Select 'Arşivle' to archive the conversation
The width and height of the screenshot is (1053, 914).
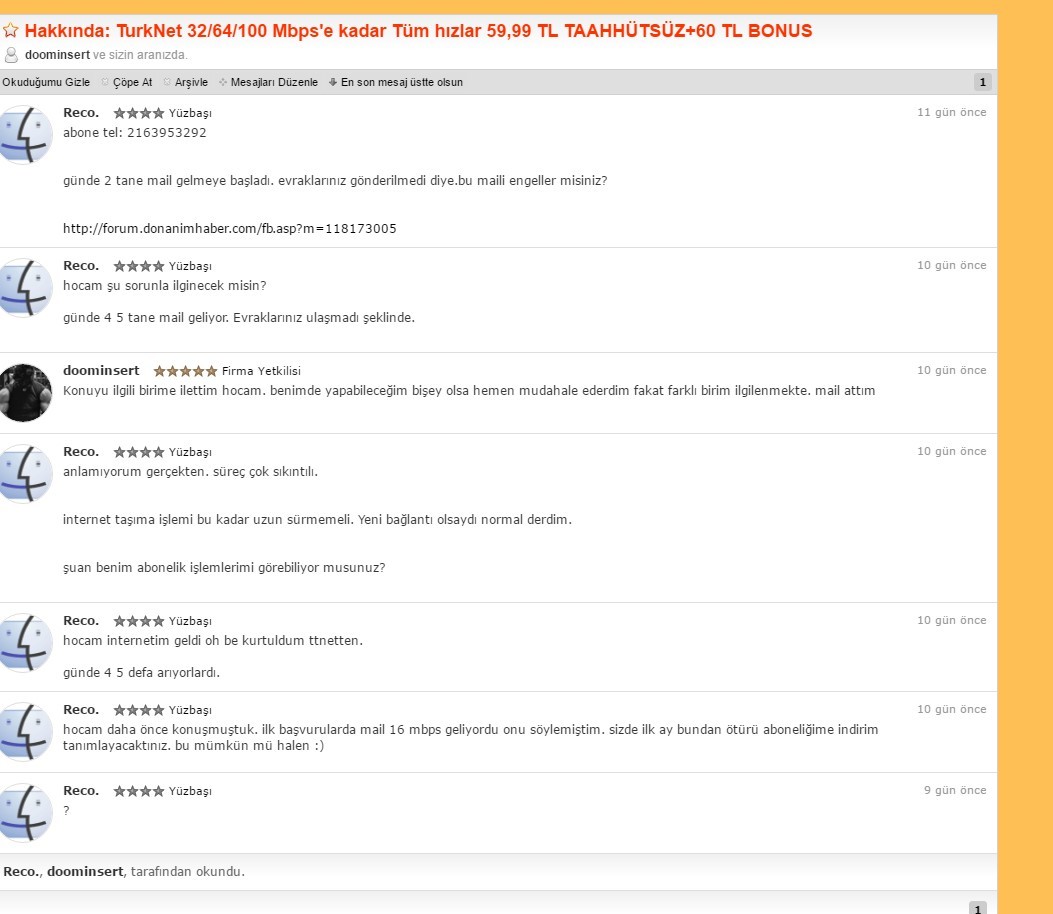pyautogui.click(x=185, y=82)
